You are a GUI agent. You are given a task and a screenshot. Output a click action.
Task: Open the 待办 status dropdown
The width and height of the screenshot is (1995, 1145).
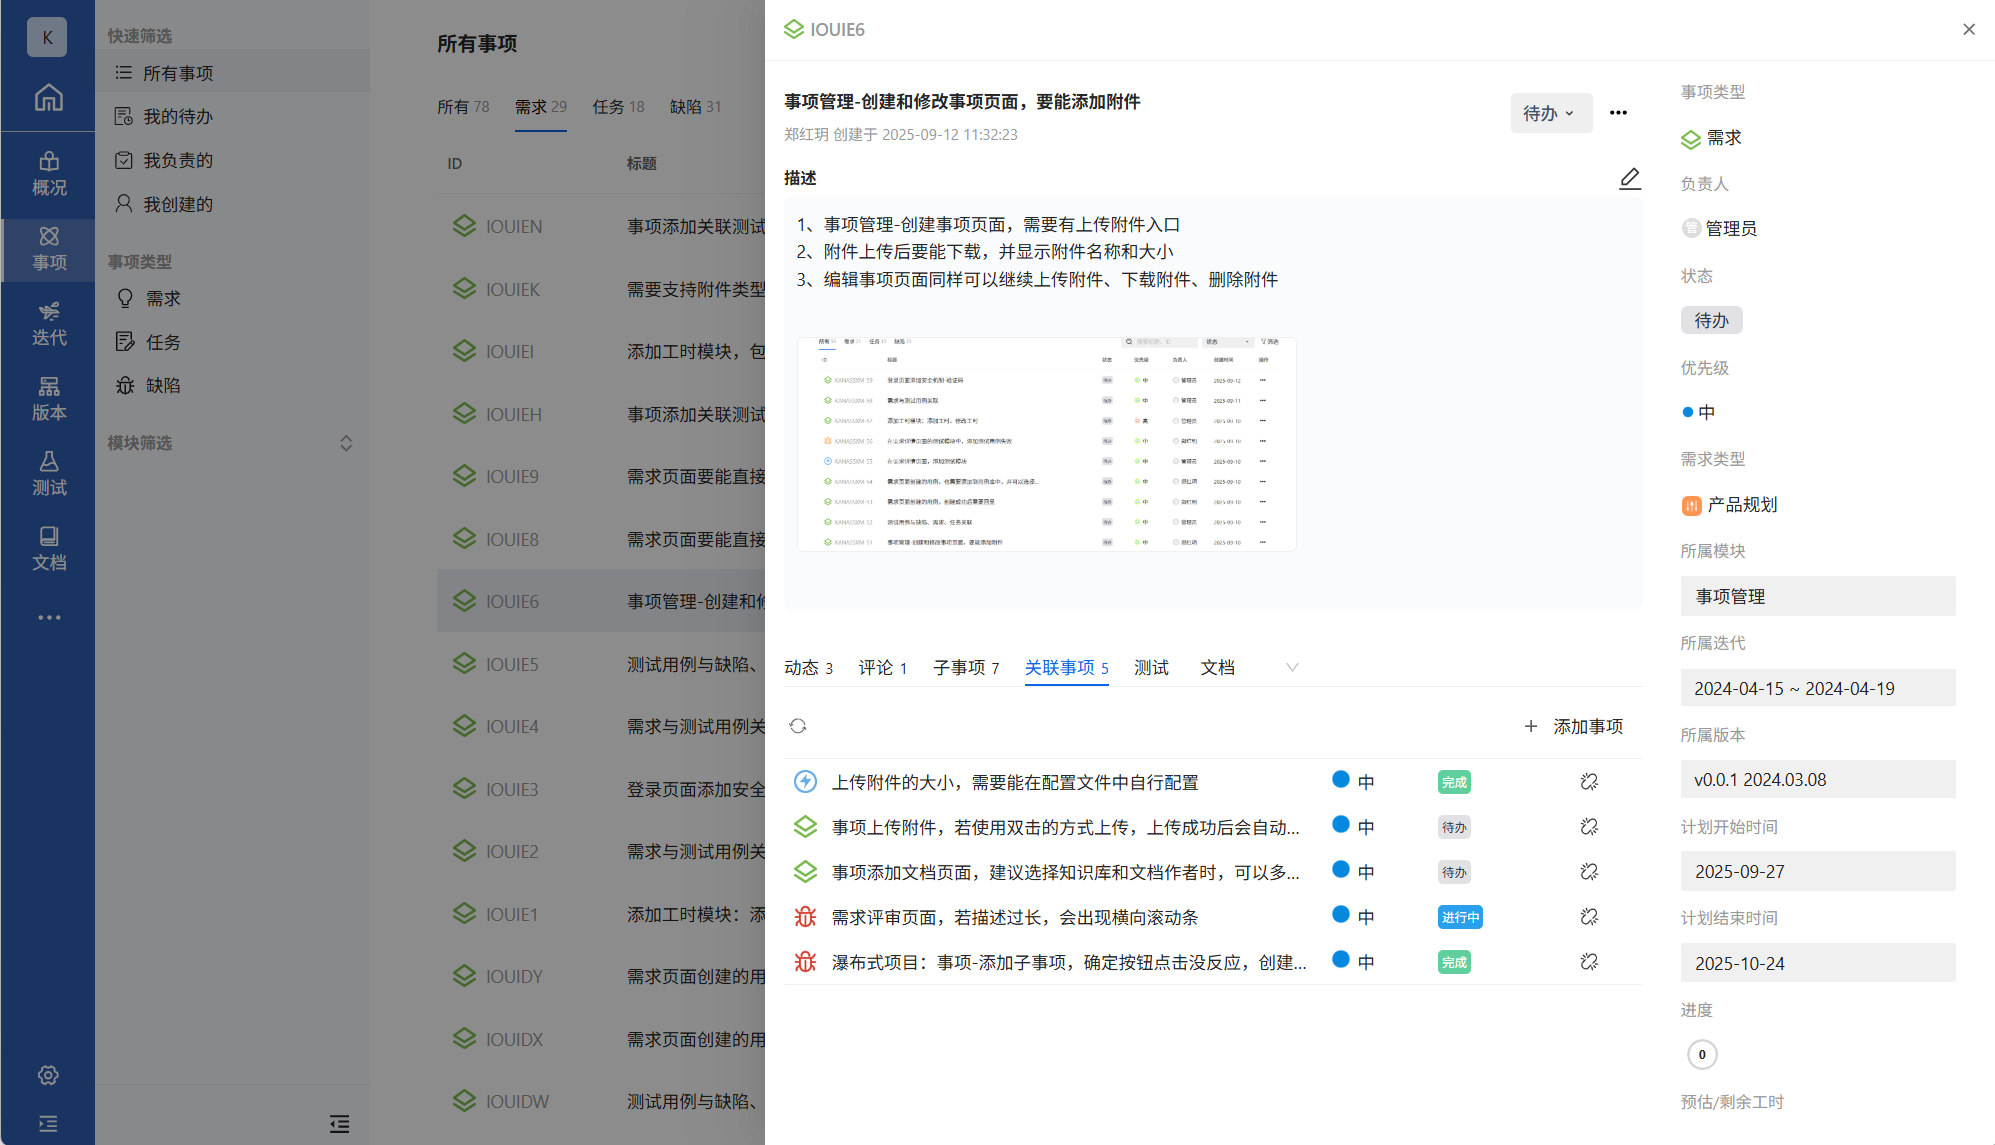pyautogui.click(x=1549, y=113)
